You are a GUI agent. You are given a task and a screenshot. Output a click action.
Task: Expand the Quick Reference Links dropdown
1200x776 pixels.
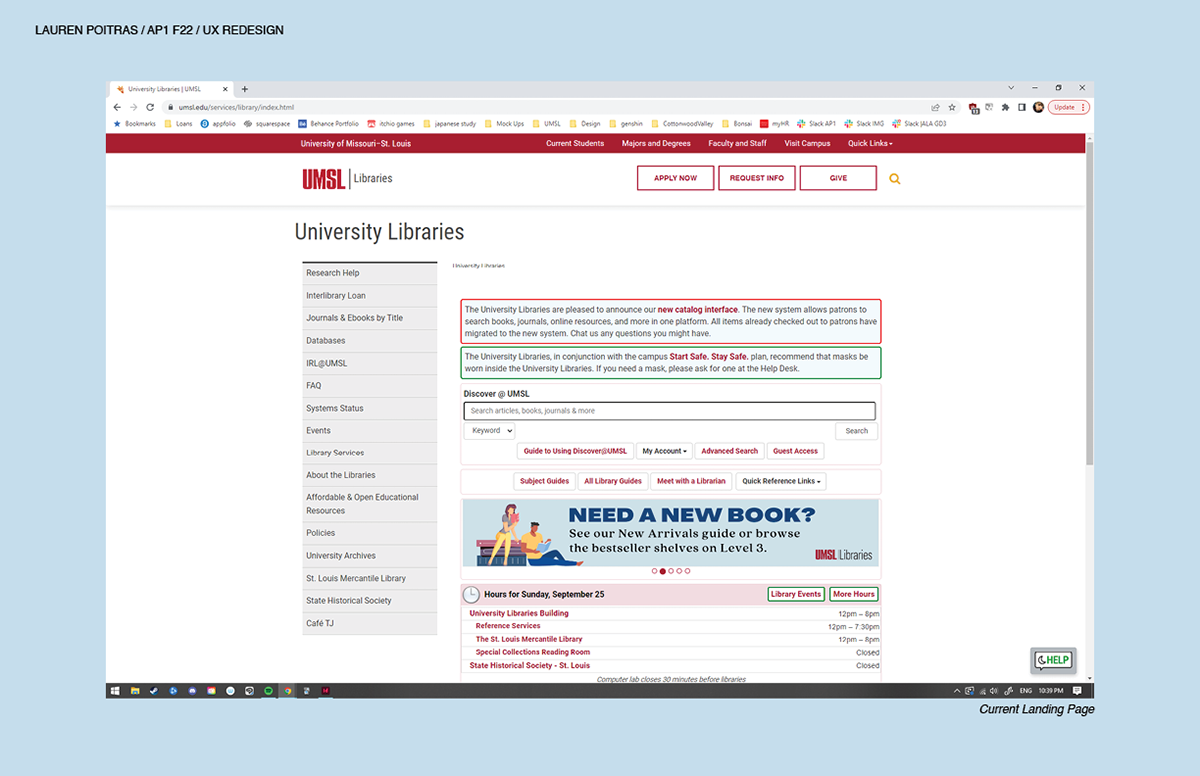(782, 481)
